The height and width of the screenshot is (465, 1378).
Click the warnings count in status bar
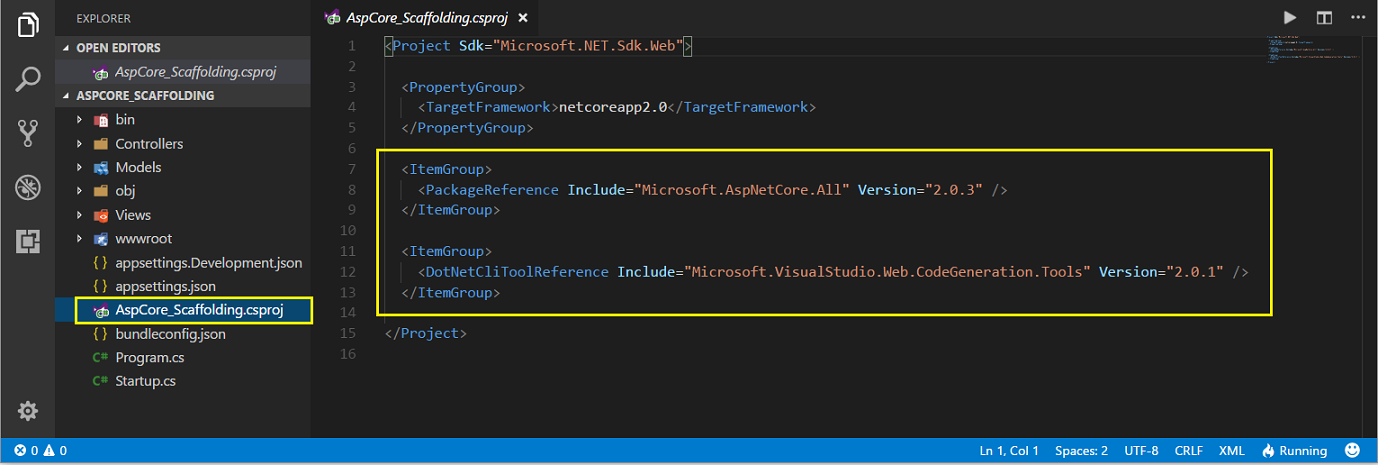point(54,451)
